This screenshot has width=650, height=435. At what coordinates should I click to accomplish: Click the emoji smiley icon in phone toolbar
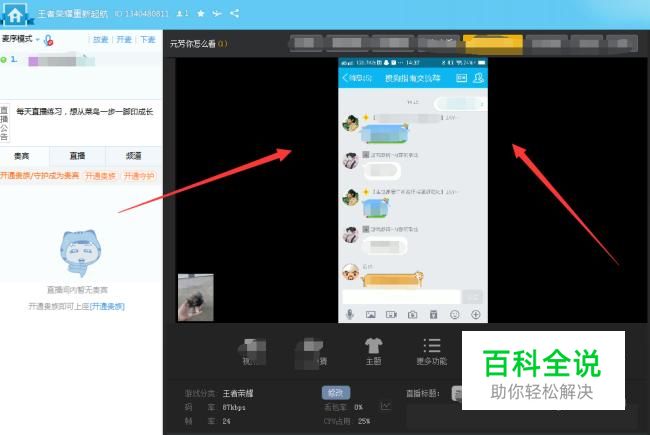pos(455,315)
